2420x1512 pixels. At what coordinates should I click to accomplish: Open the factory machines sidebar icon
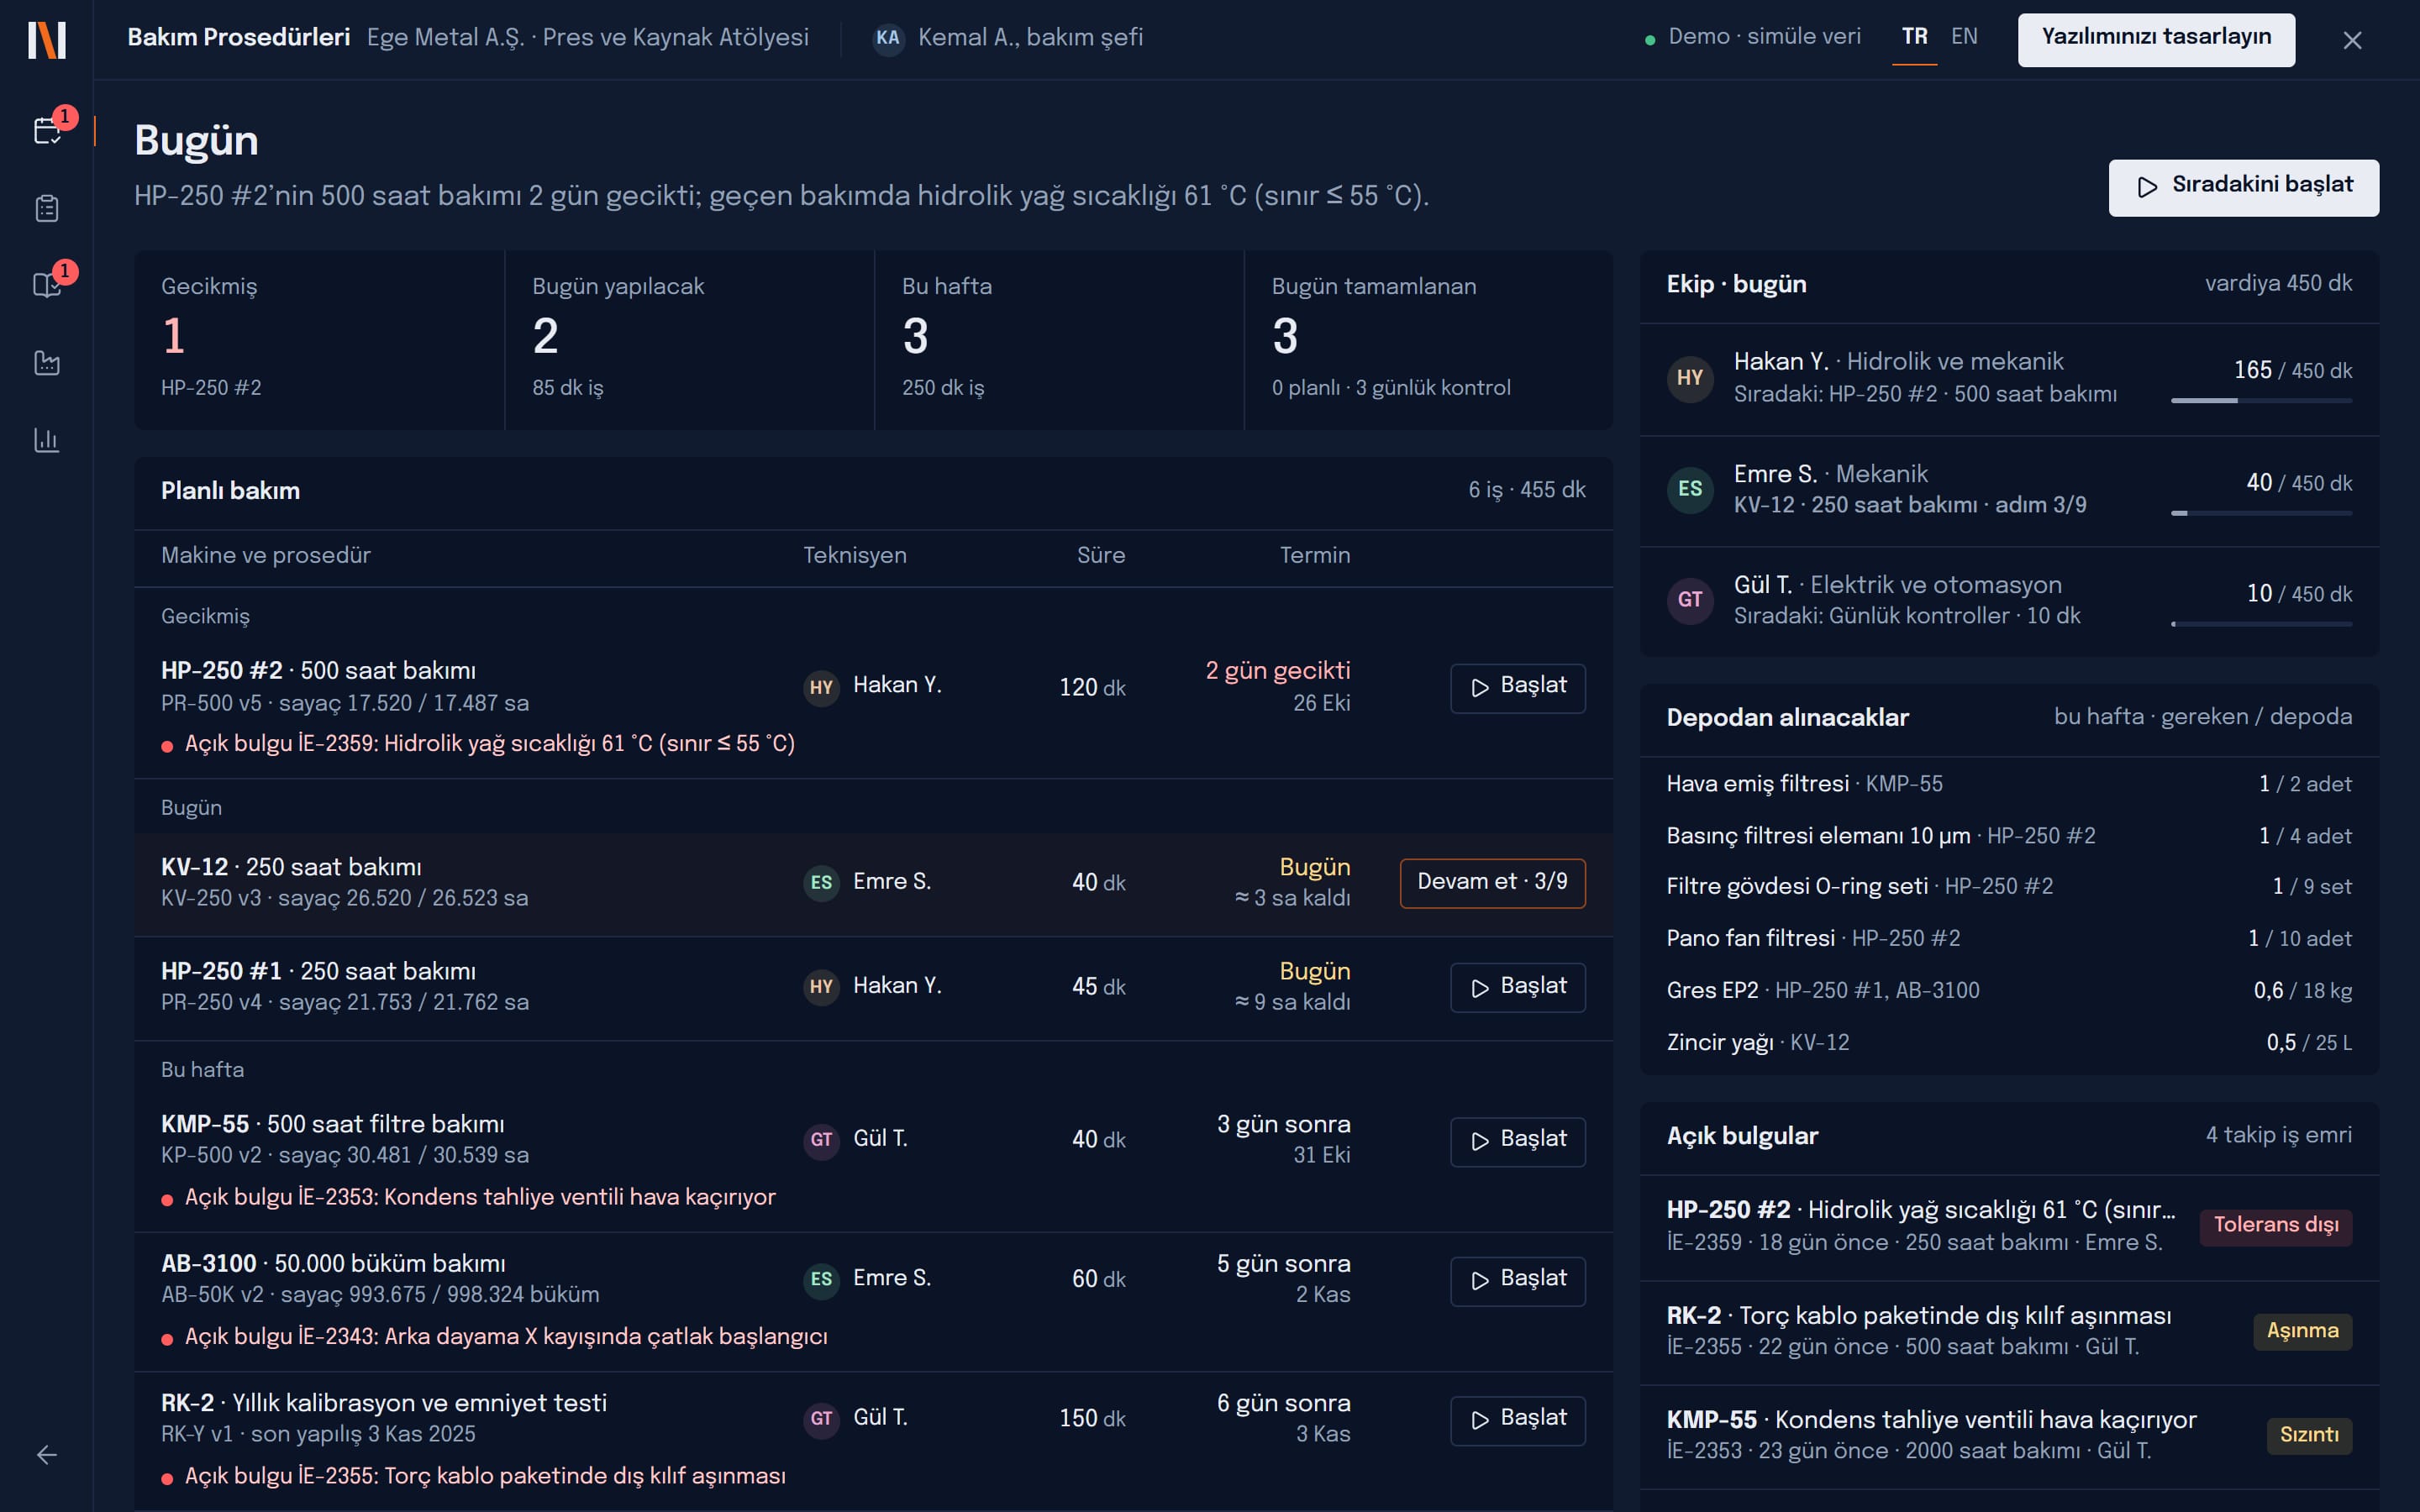click(47, 362)
